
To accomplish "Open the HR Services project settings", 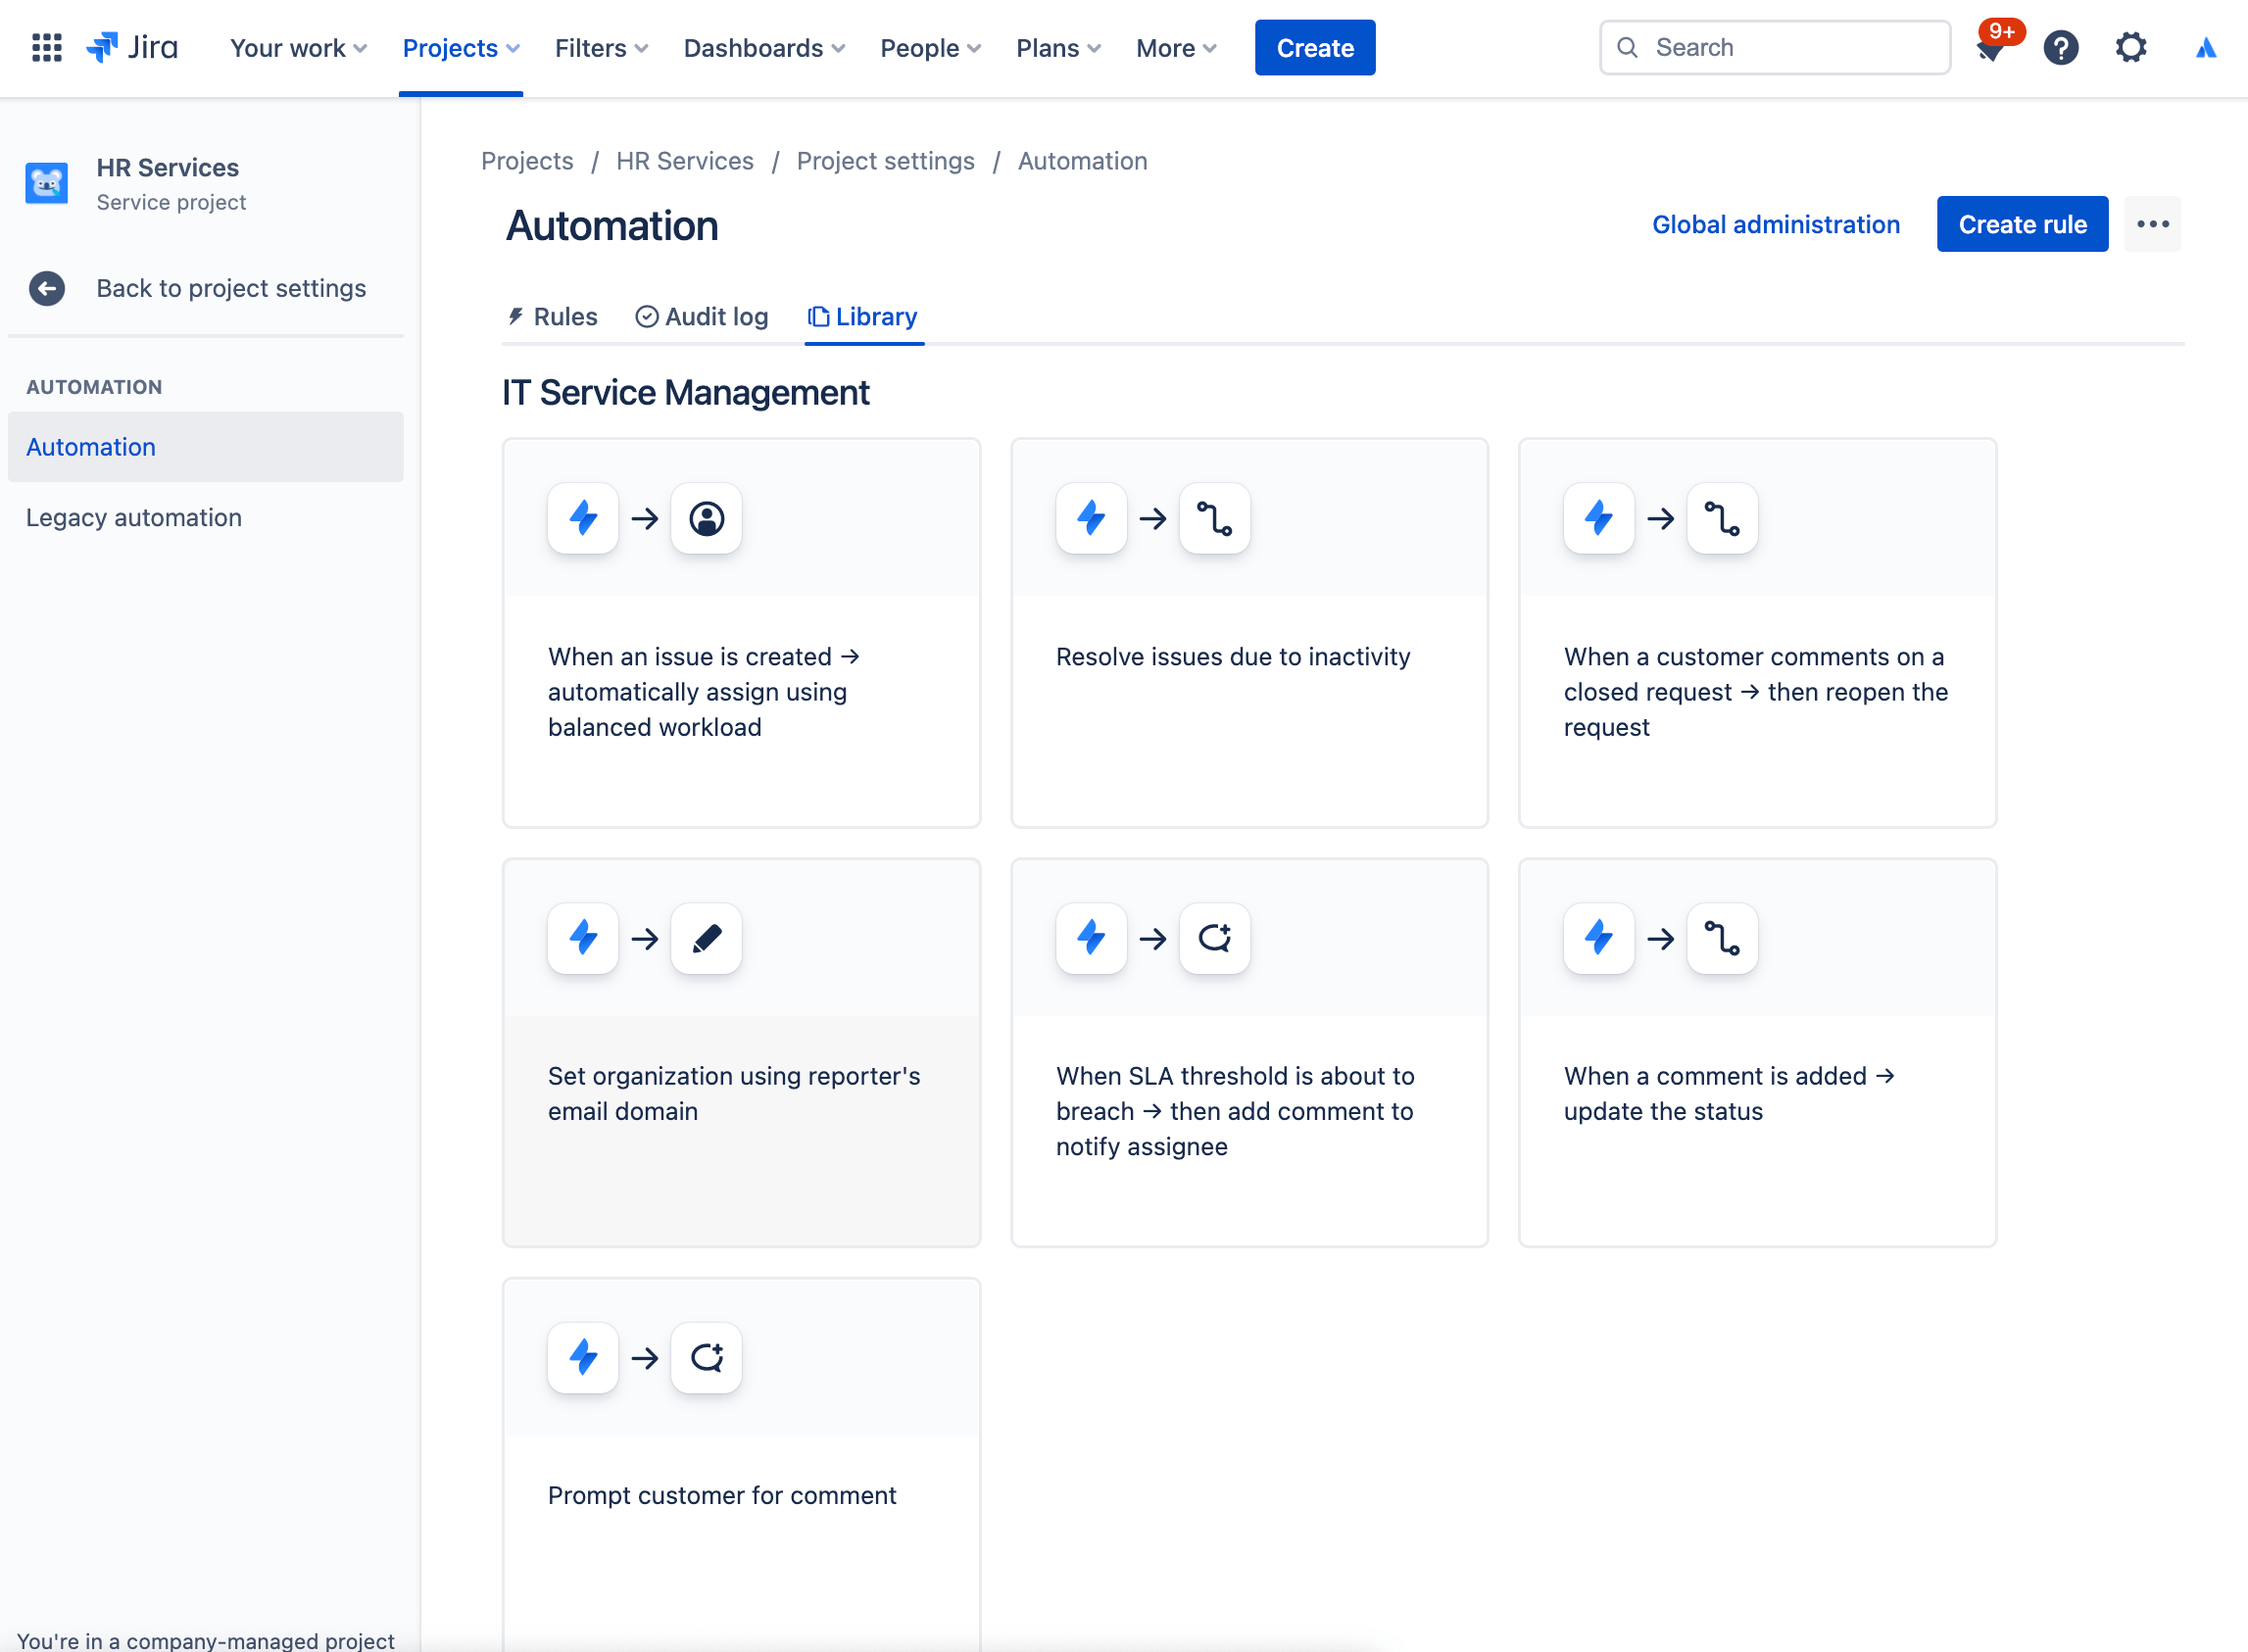I will [885, 161].
